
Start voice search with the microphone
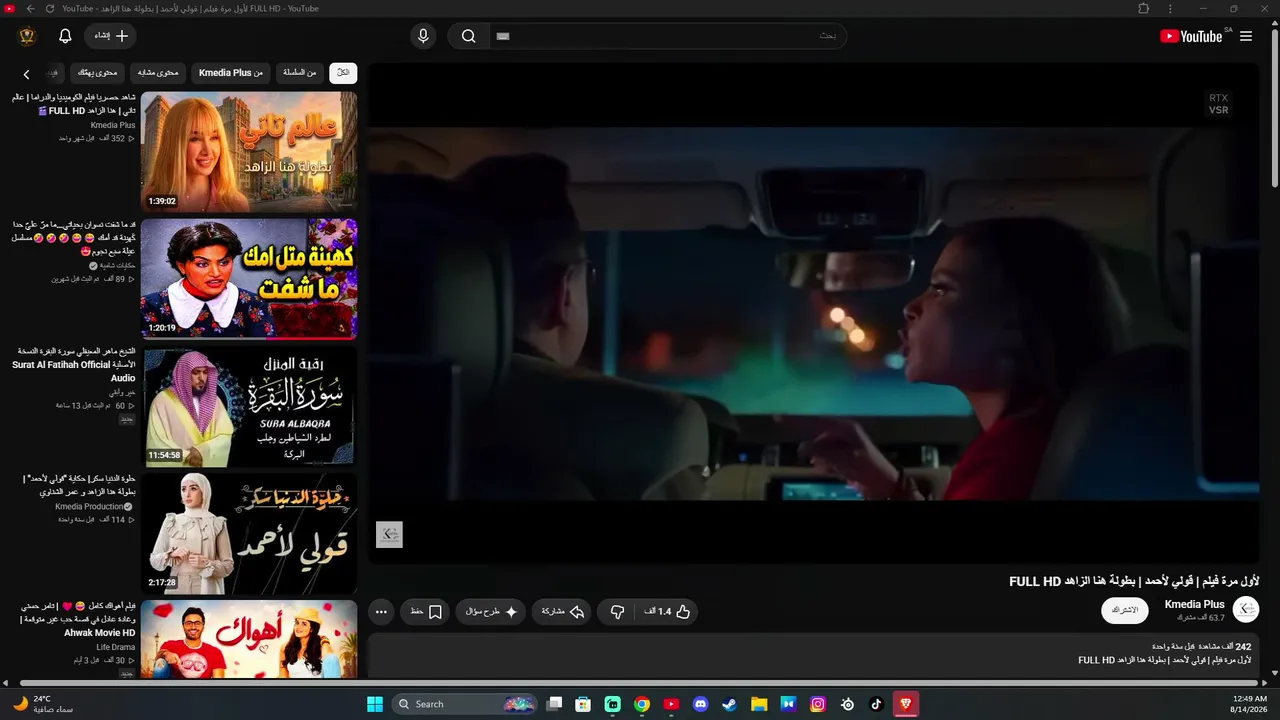point(423,36)
